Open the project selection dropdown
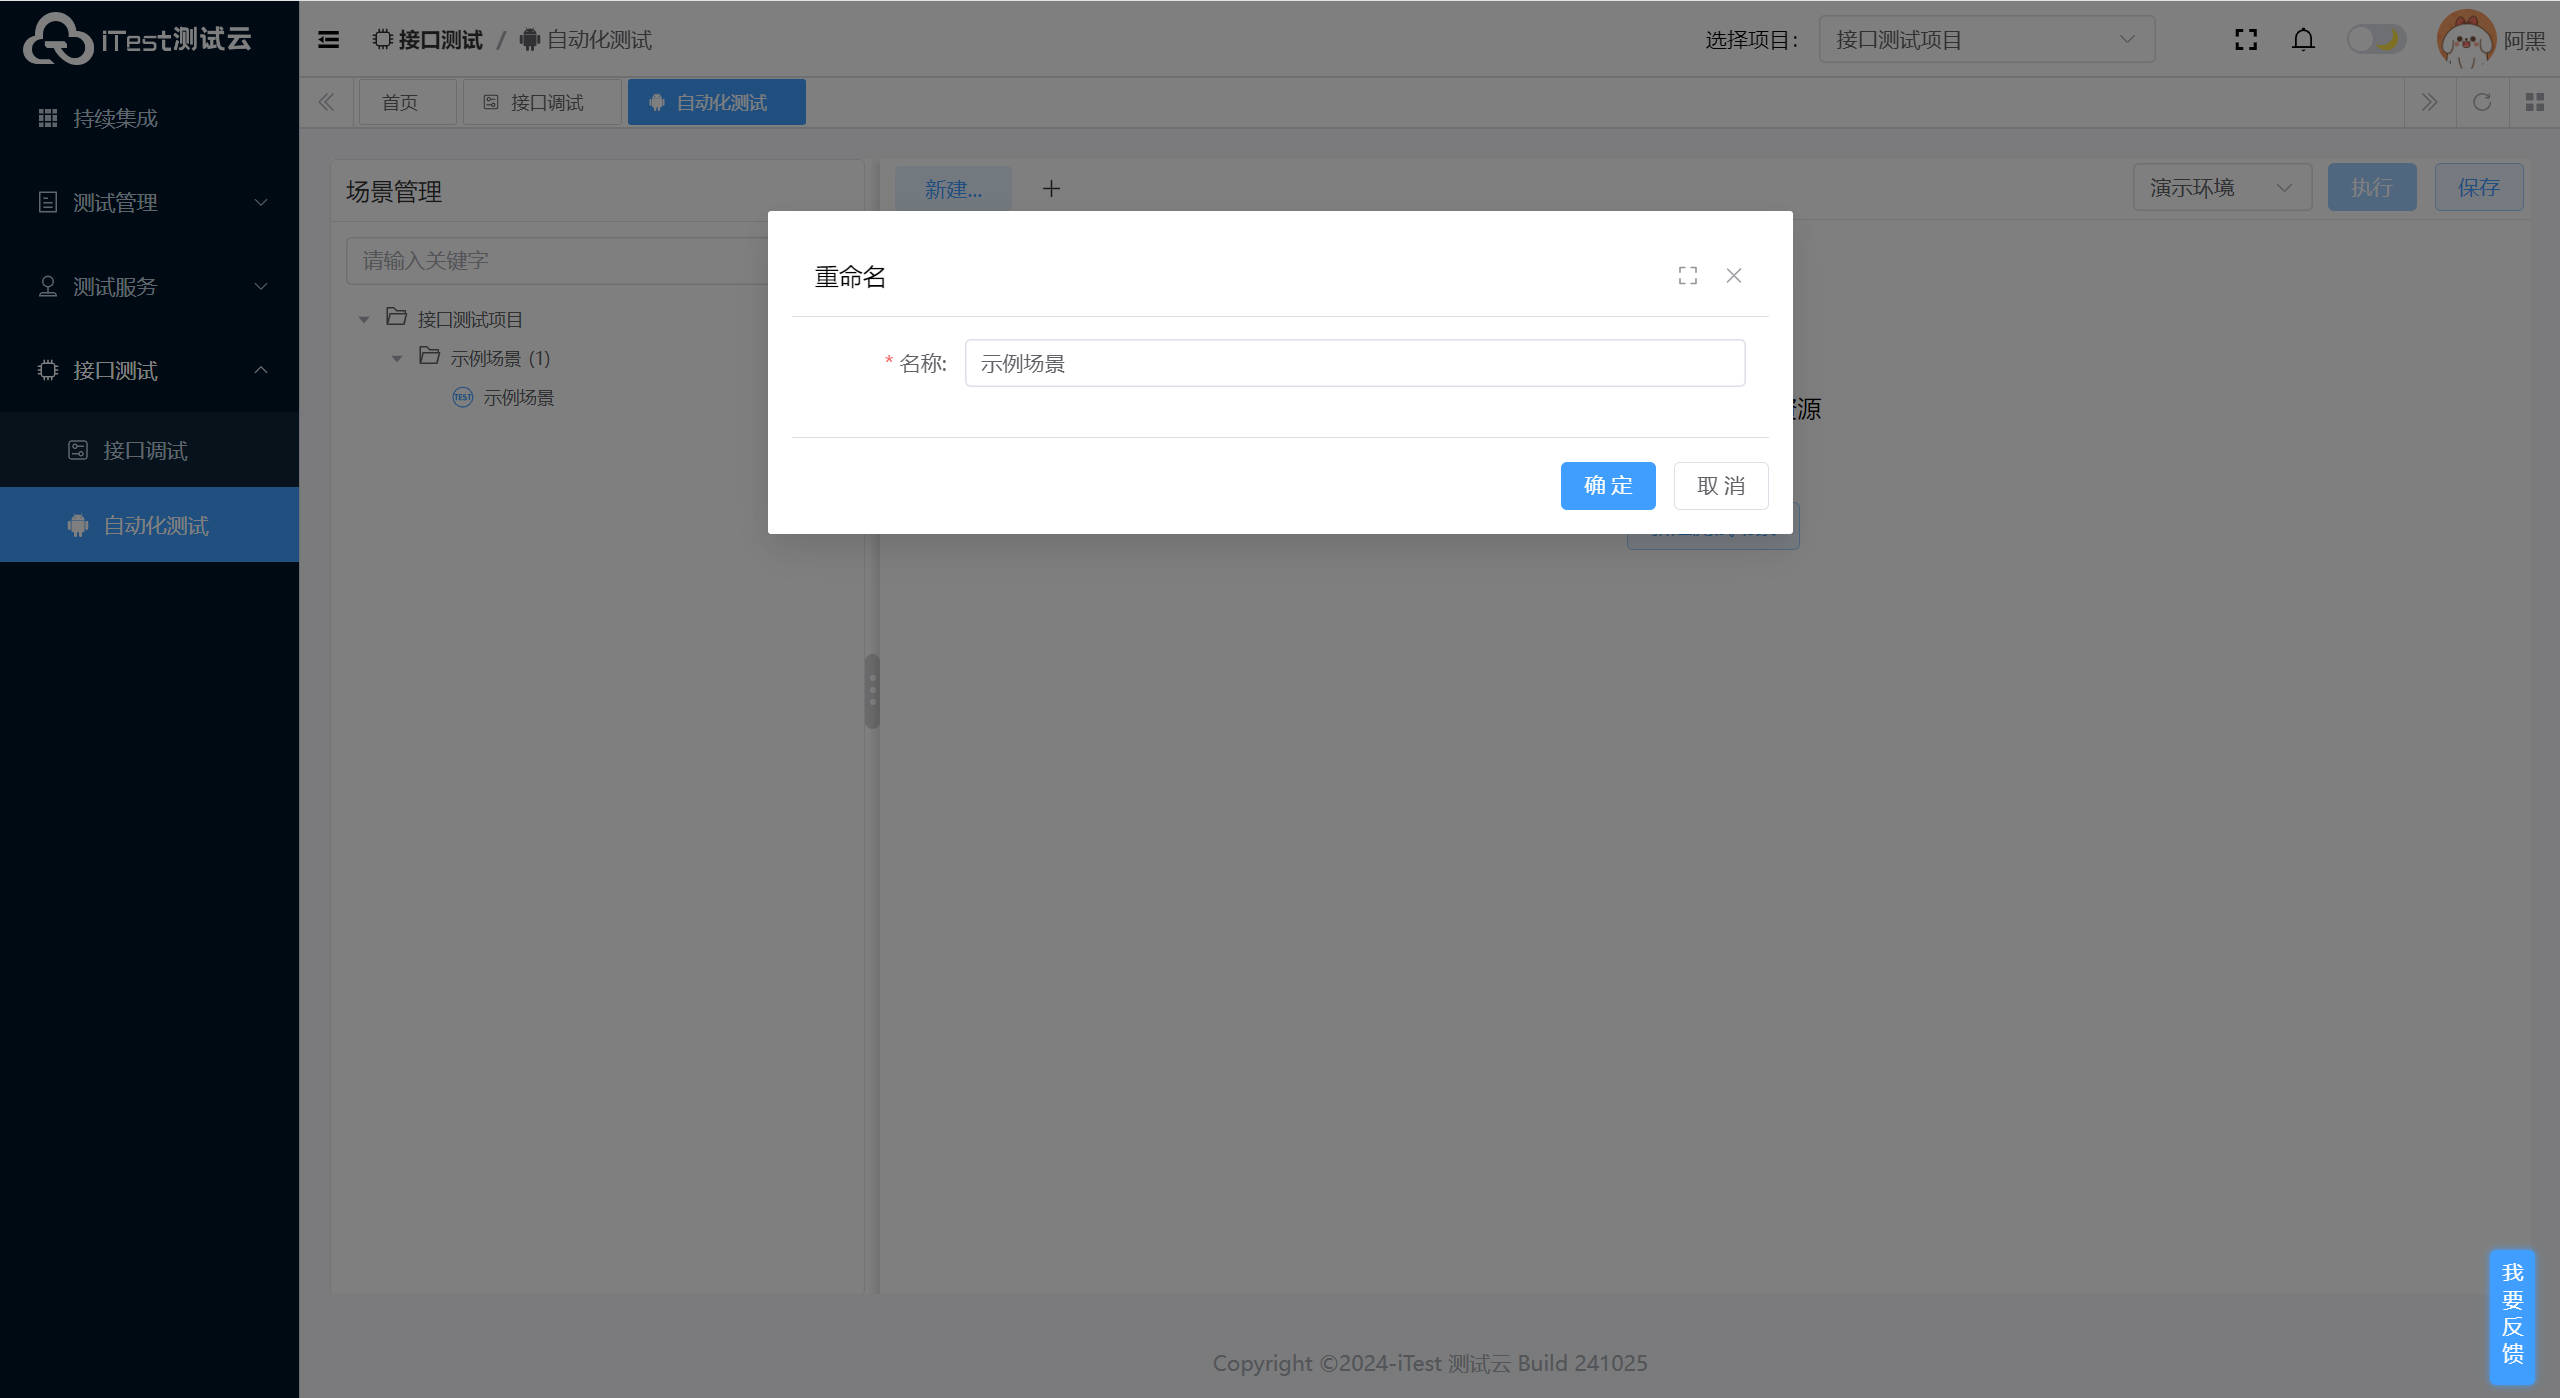Viewport: 2560px width, 1398px height. point(1986,40)
